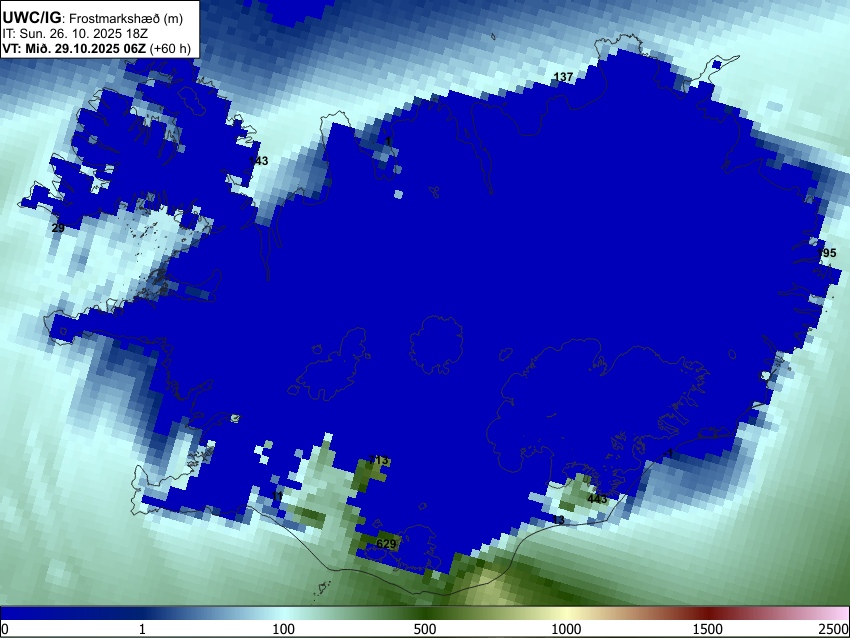This screenshot has height=638, width=850.
Task: Click the '137' value on the north coast
Action: coord(563,77)
